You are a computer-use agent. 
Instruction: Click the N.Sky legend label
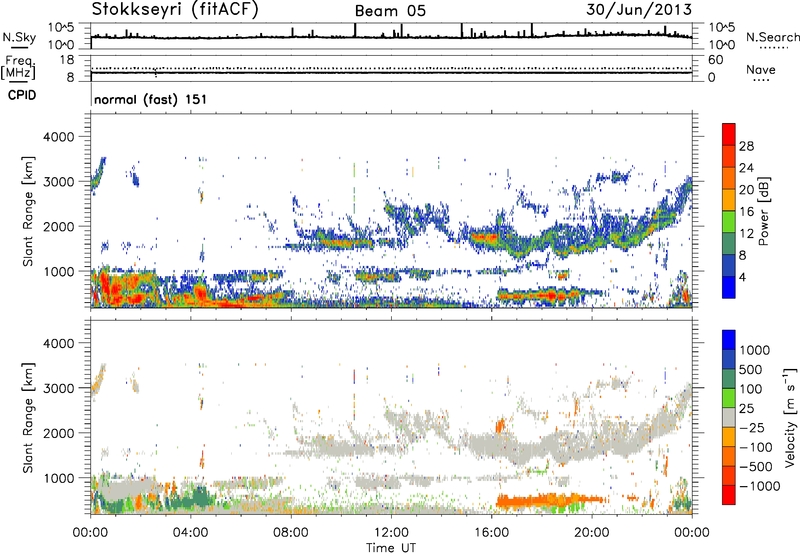[x=19, y=37]
